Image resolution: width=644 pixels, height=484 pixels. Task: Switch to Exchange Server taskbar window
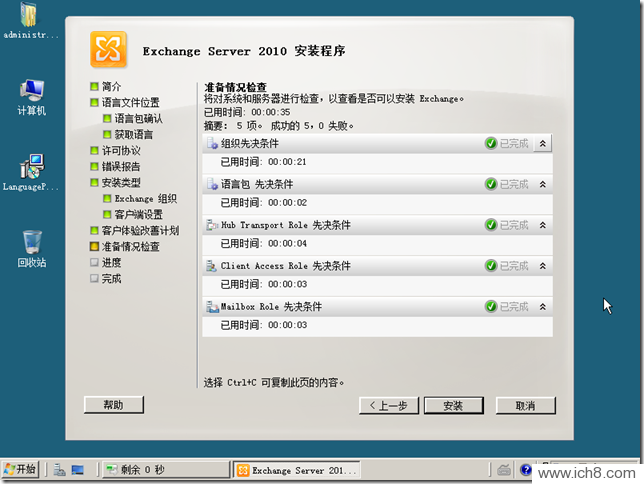tap(297, 470)
